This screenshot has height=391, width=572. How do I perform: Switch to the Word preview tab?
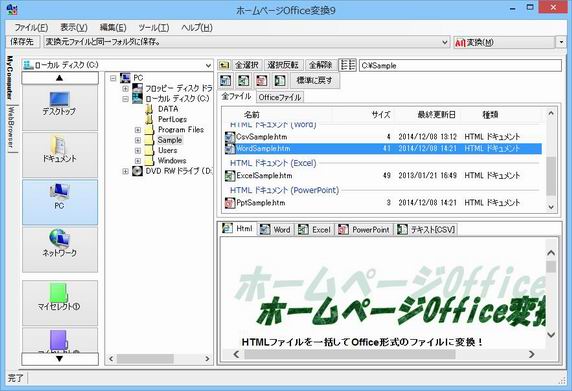pyautogui.click(x=276, y=230)
